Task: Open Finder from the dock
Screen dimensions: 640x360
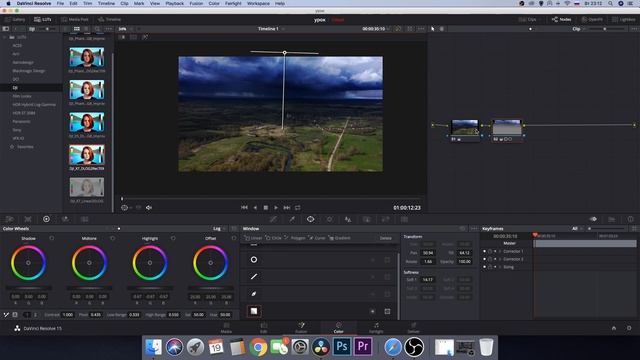Action: pos(153,347)
